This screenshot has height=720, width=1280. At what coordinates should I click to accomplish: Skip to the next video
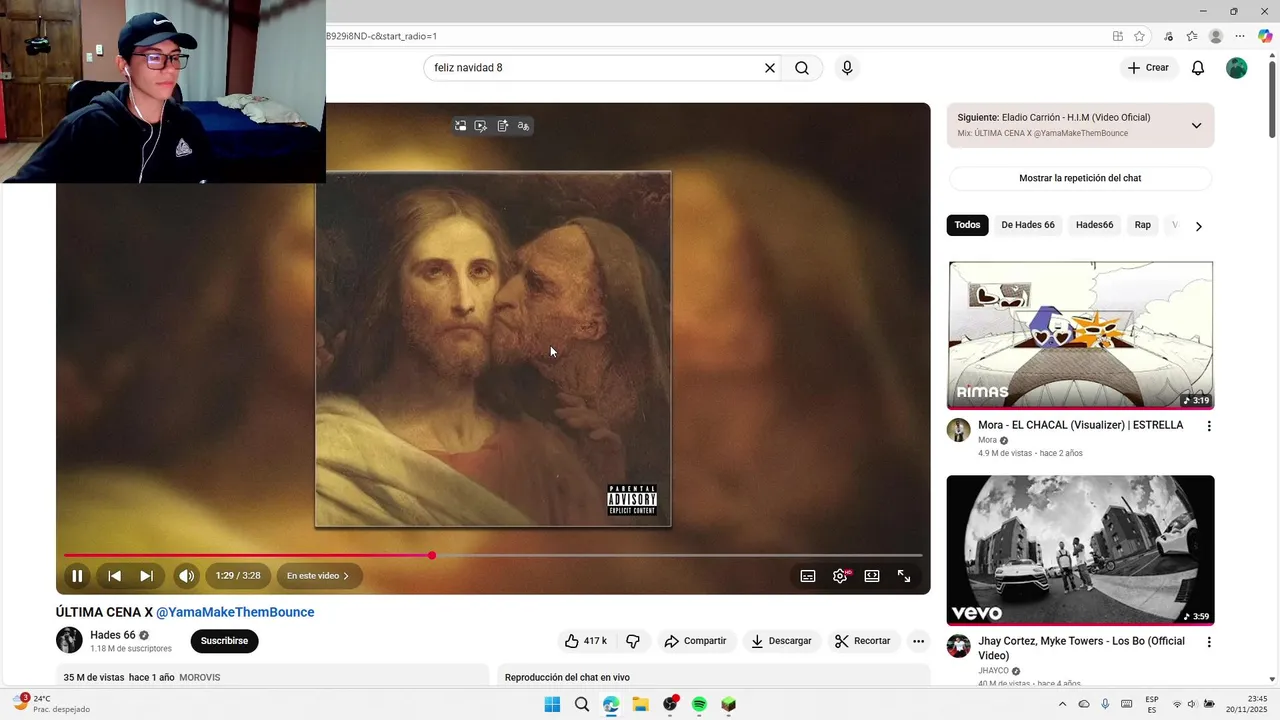146,576
